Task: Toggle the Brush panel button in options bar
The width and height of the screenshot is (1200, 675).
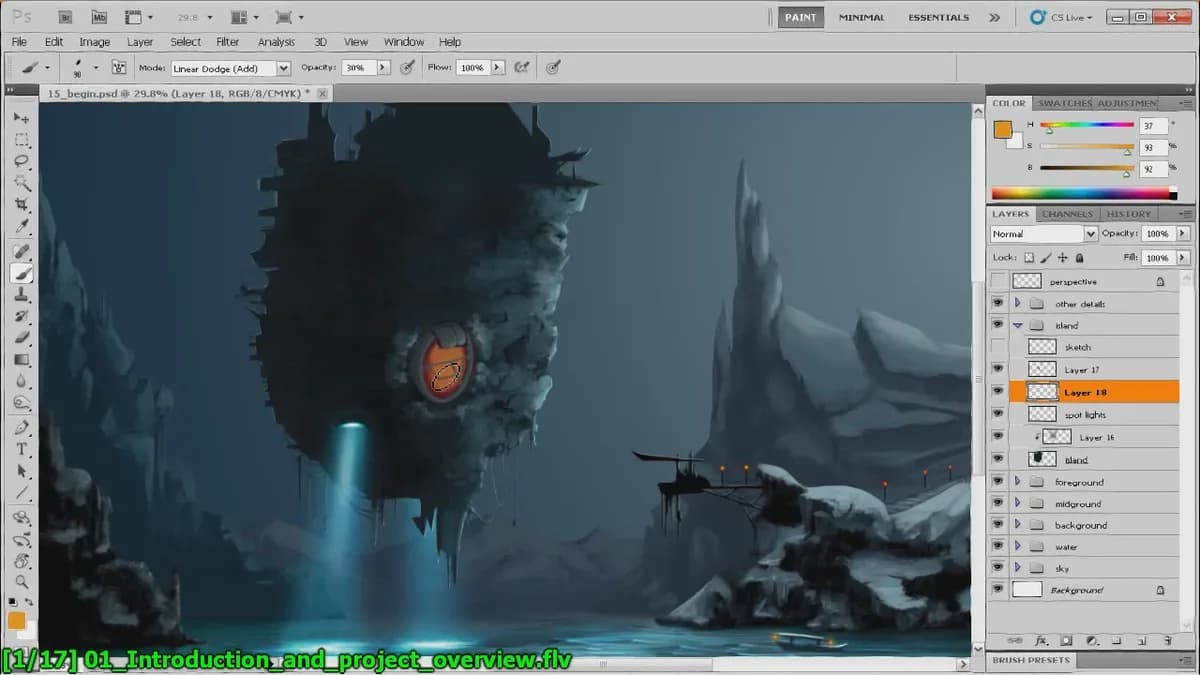Action: [x=118, y=68]
